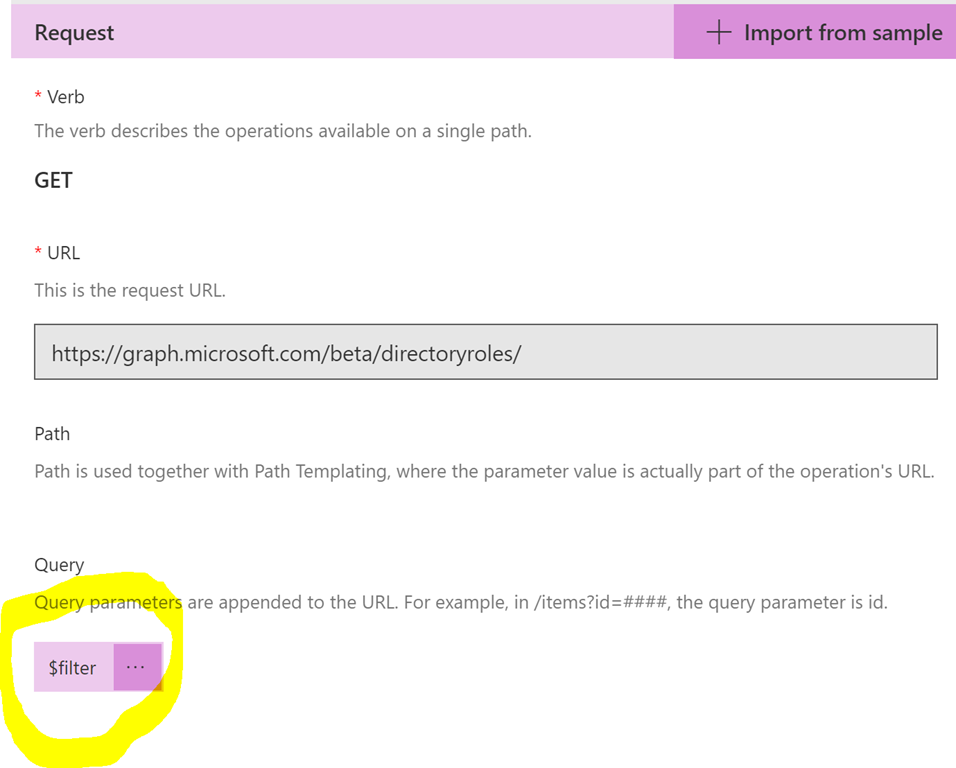Click the '/items?id=####' example text
The image size is (956, 768).
(600, 602)
